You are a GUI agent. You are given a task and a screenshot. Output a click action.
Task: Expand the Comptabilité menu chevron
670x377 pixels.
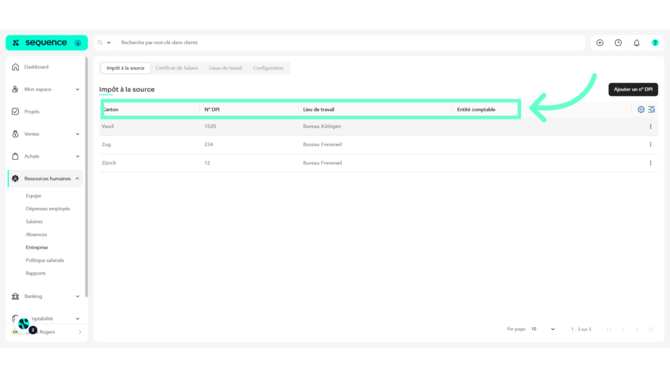(x=77, y=318)
